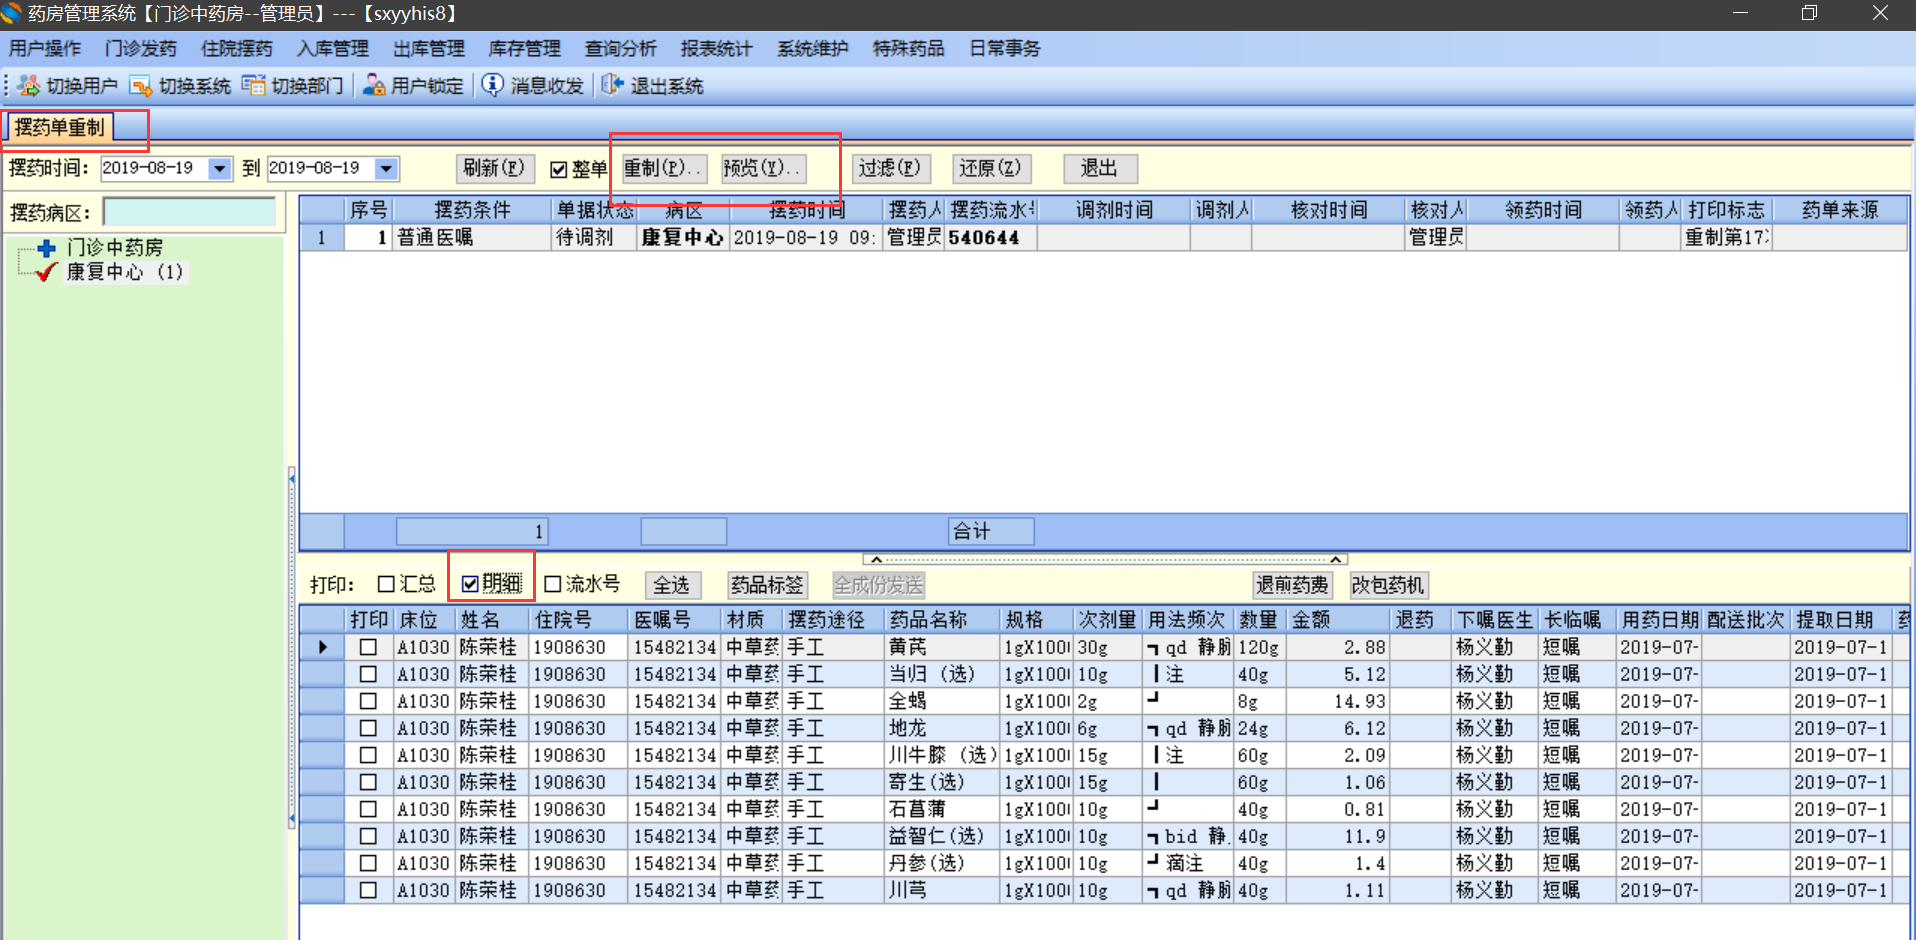Open the 出库管理 menu

pos(429,49)
